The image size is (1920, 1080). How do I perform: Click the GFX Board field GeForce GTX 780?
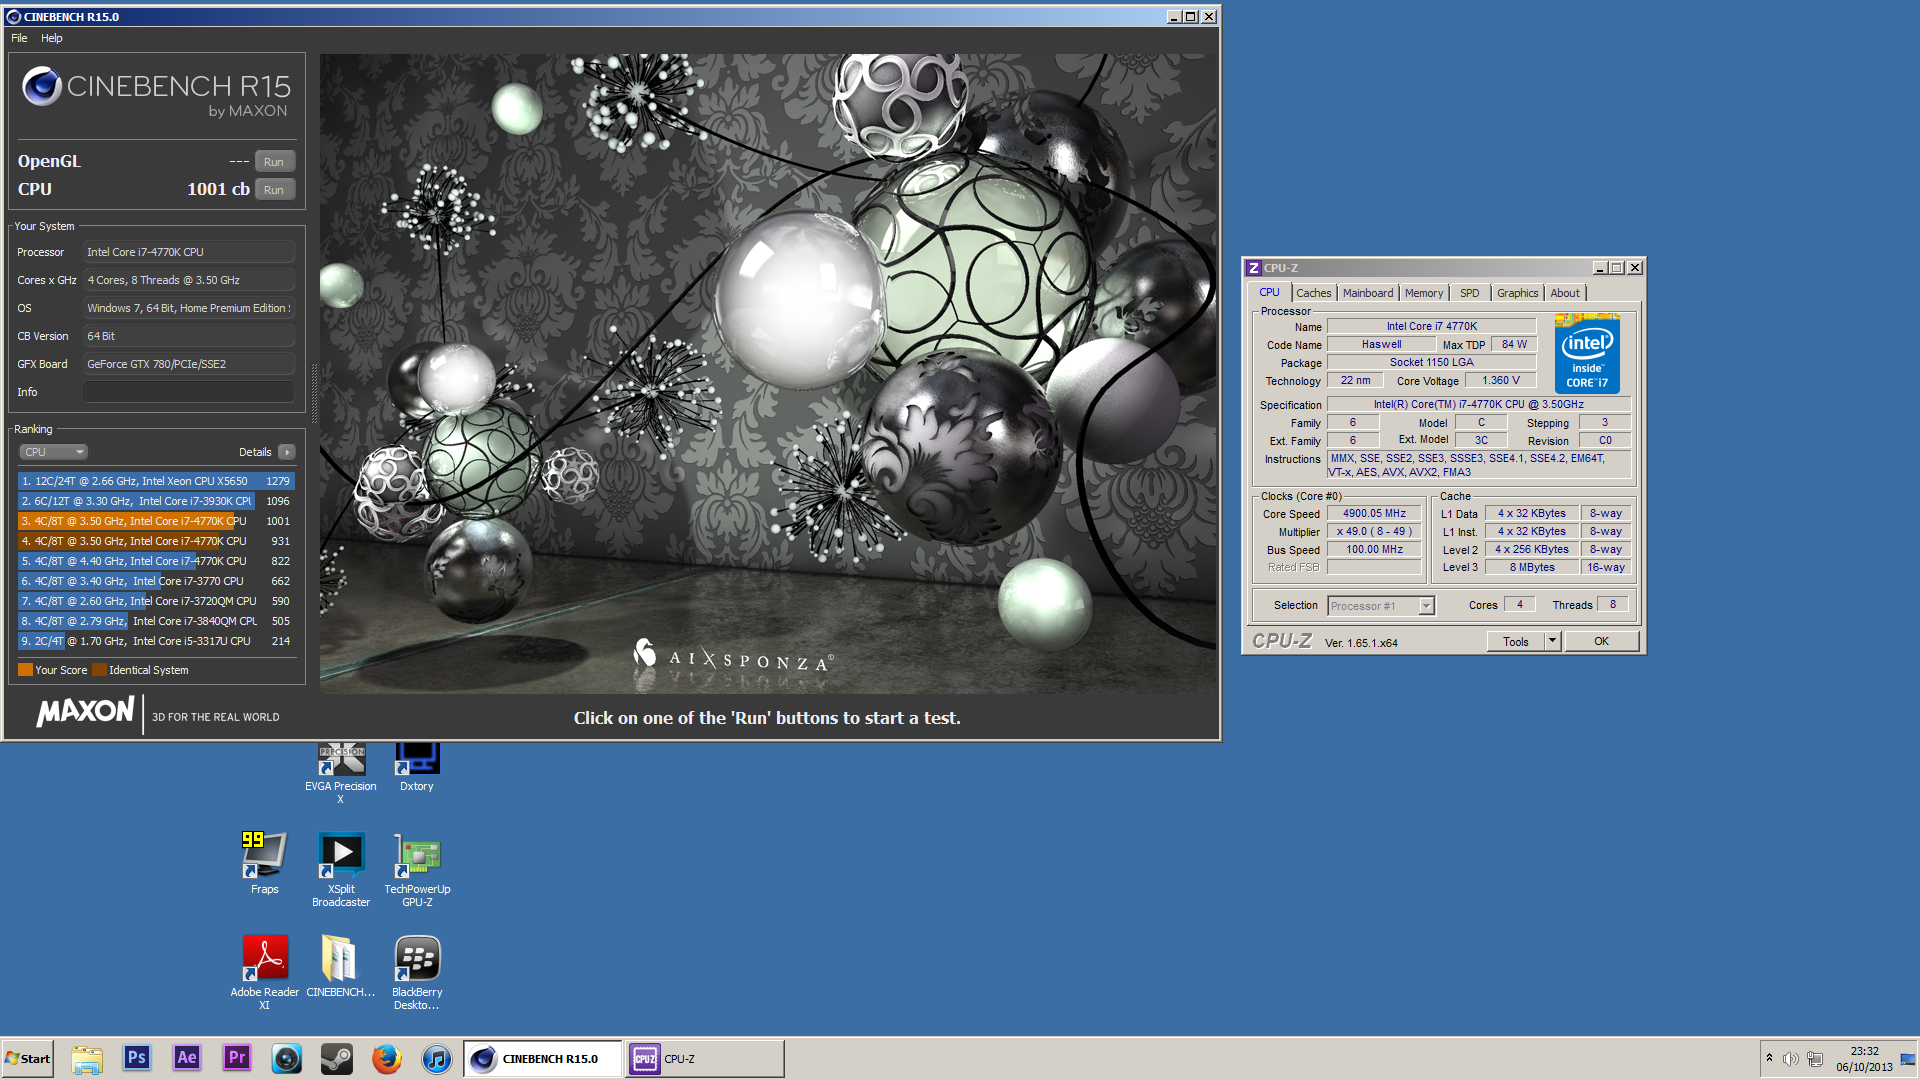pos(189,364)
